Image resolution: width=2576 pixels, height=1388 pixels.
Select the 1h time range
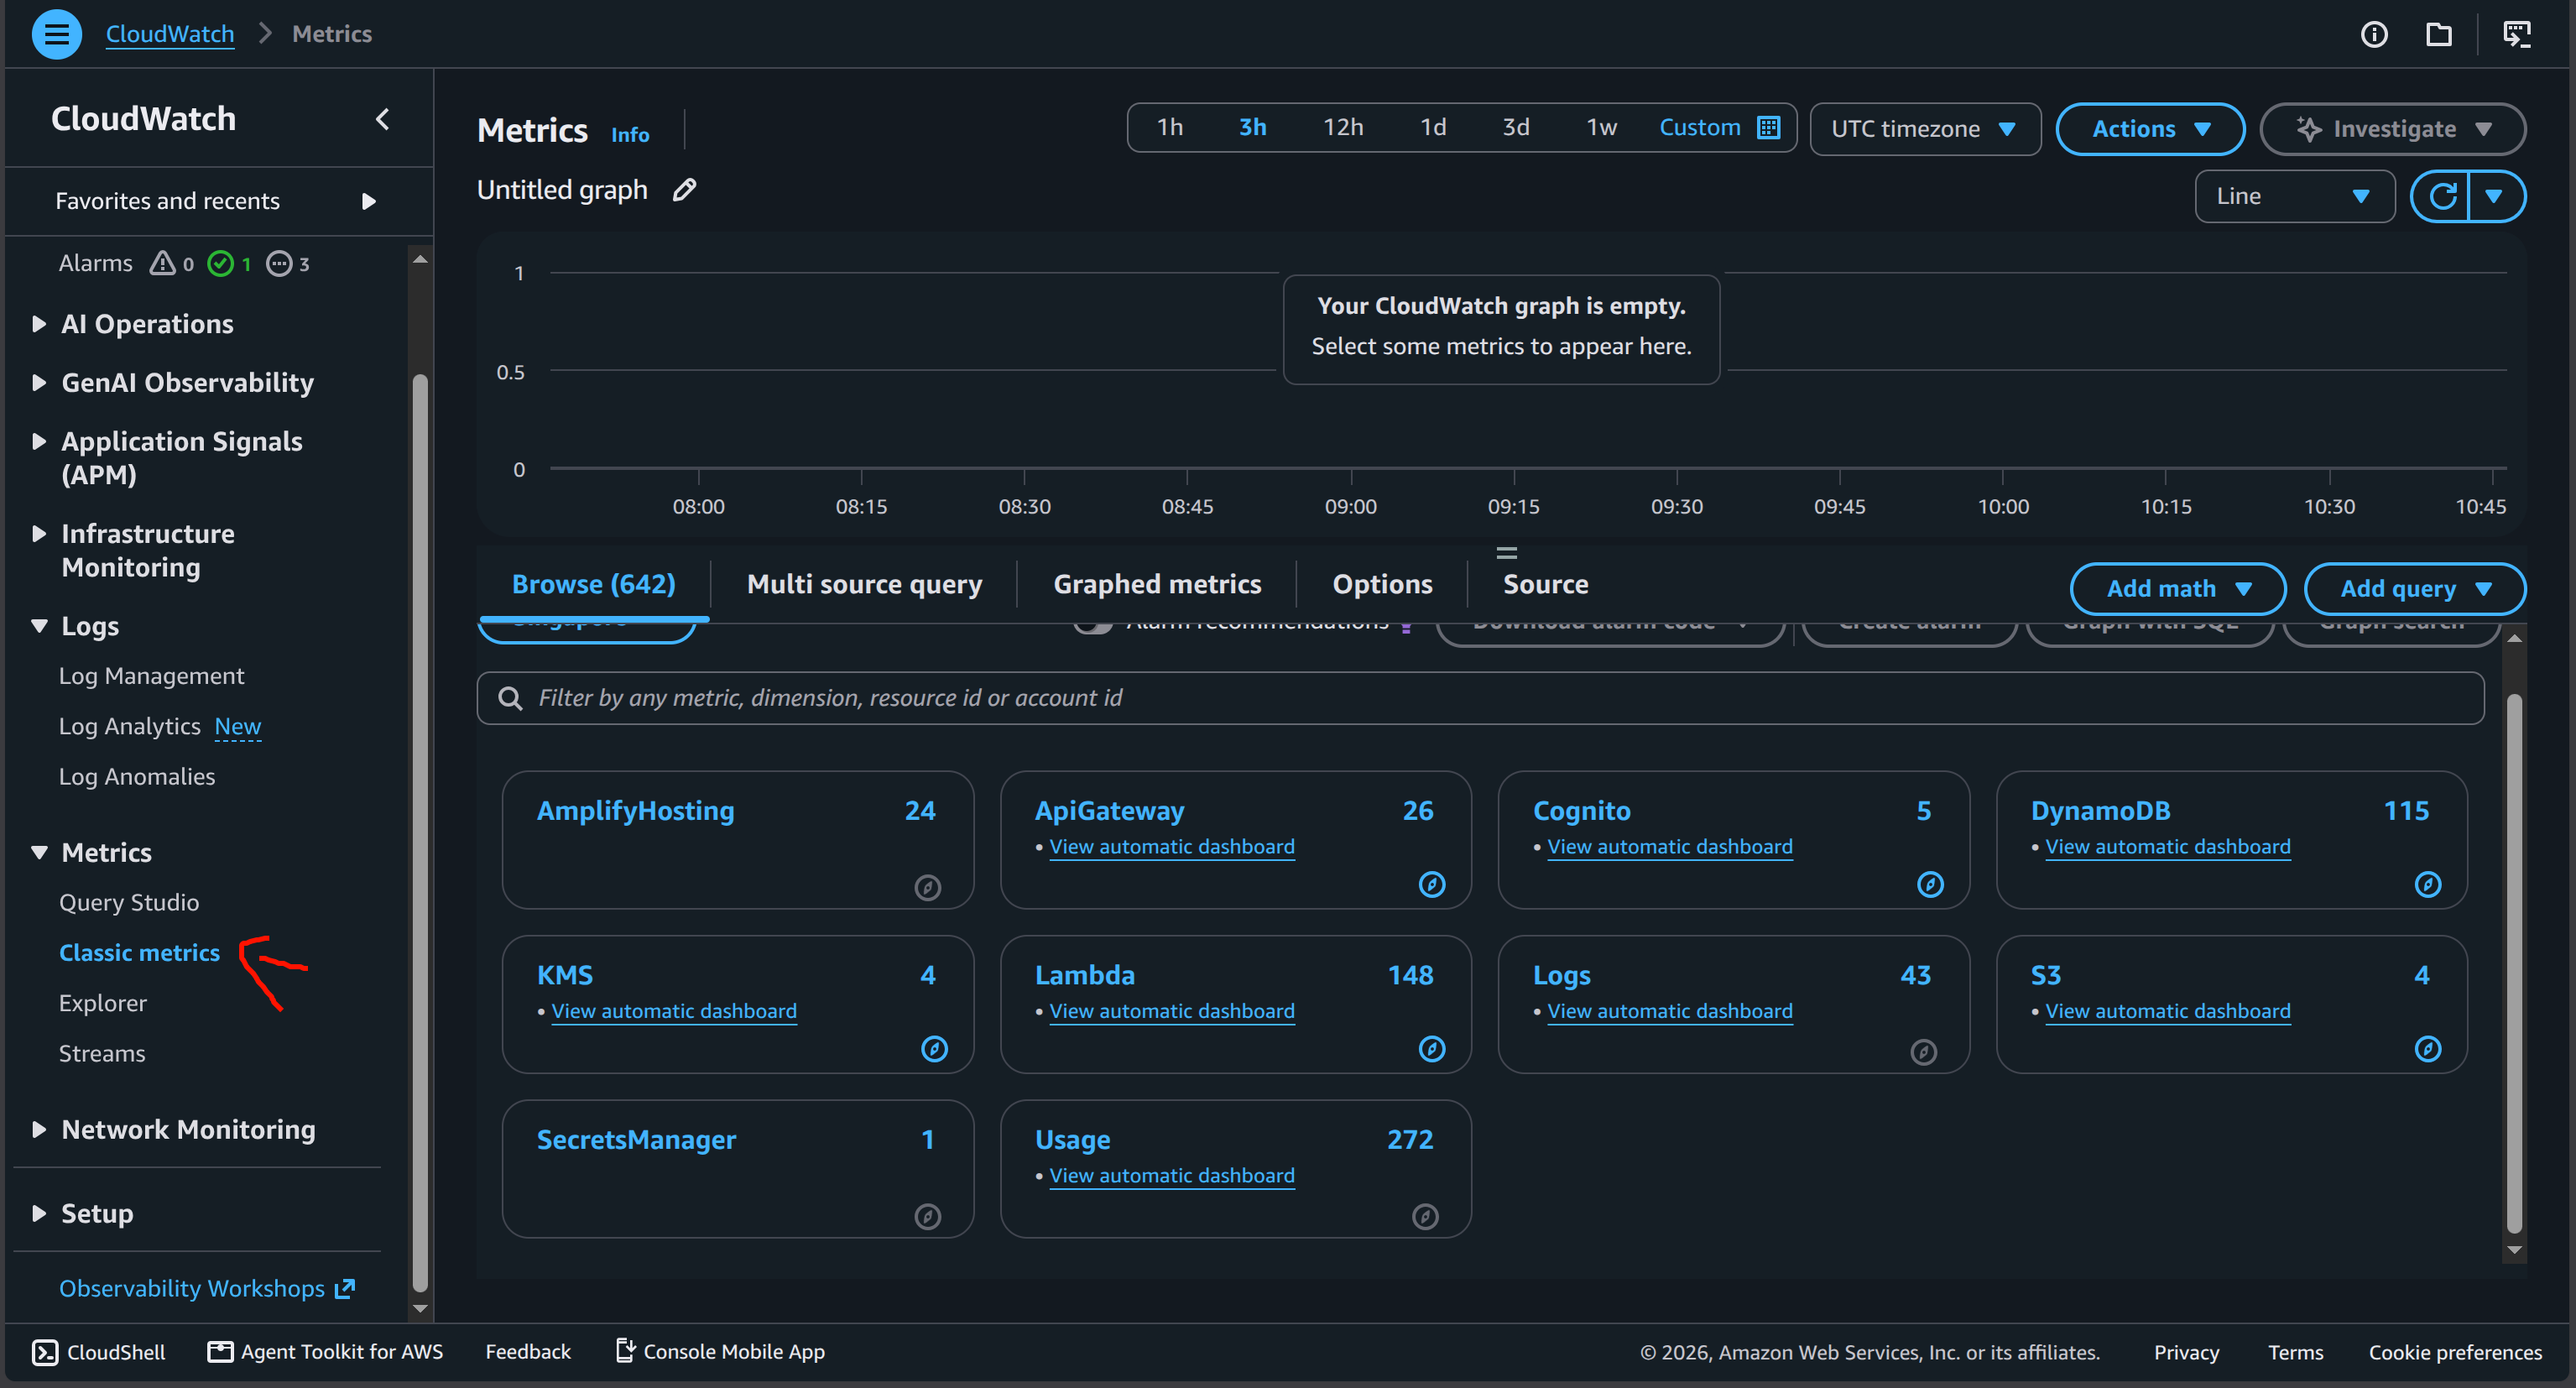1169,128
